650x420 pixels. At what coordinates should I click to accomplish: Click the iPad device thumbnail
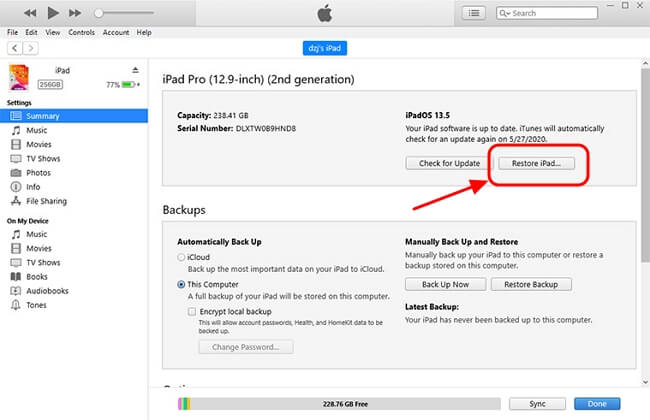pos(19,77)
